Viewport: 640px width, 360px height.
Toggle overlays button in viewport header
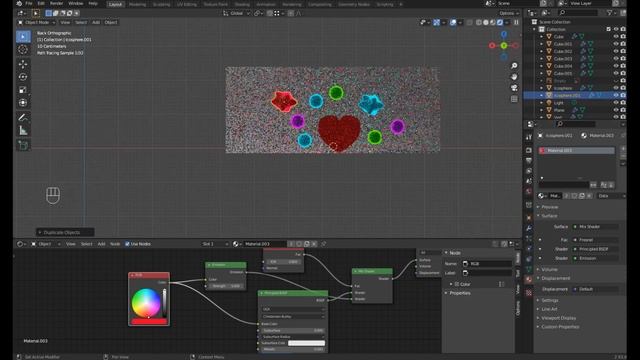coord(453,22)
